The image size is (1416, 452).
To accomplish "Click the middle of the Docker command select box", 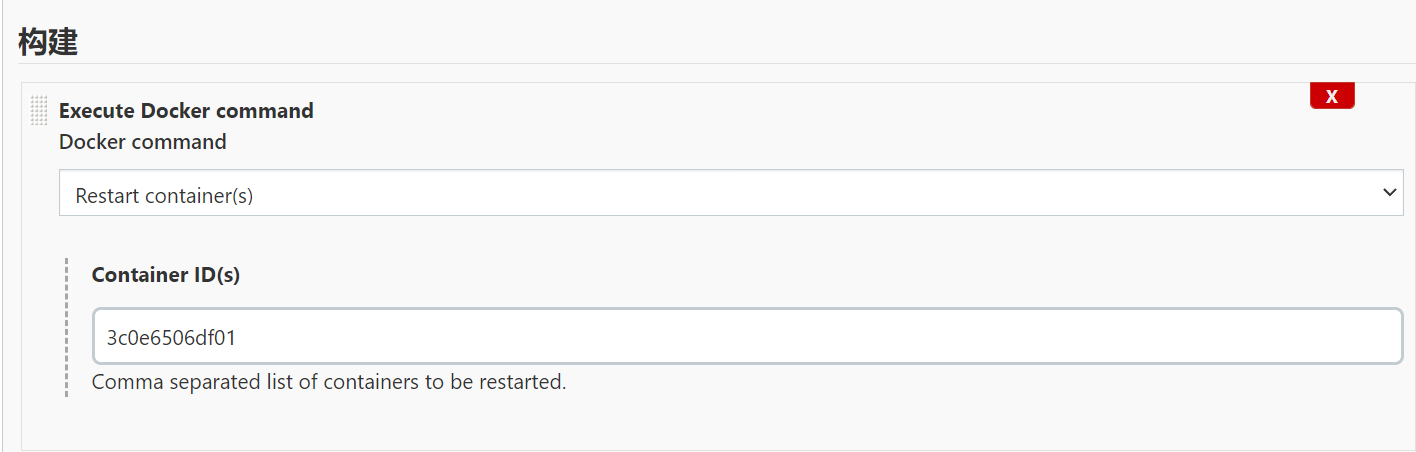I will tap(730, 193).
